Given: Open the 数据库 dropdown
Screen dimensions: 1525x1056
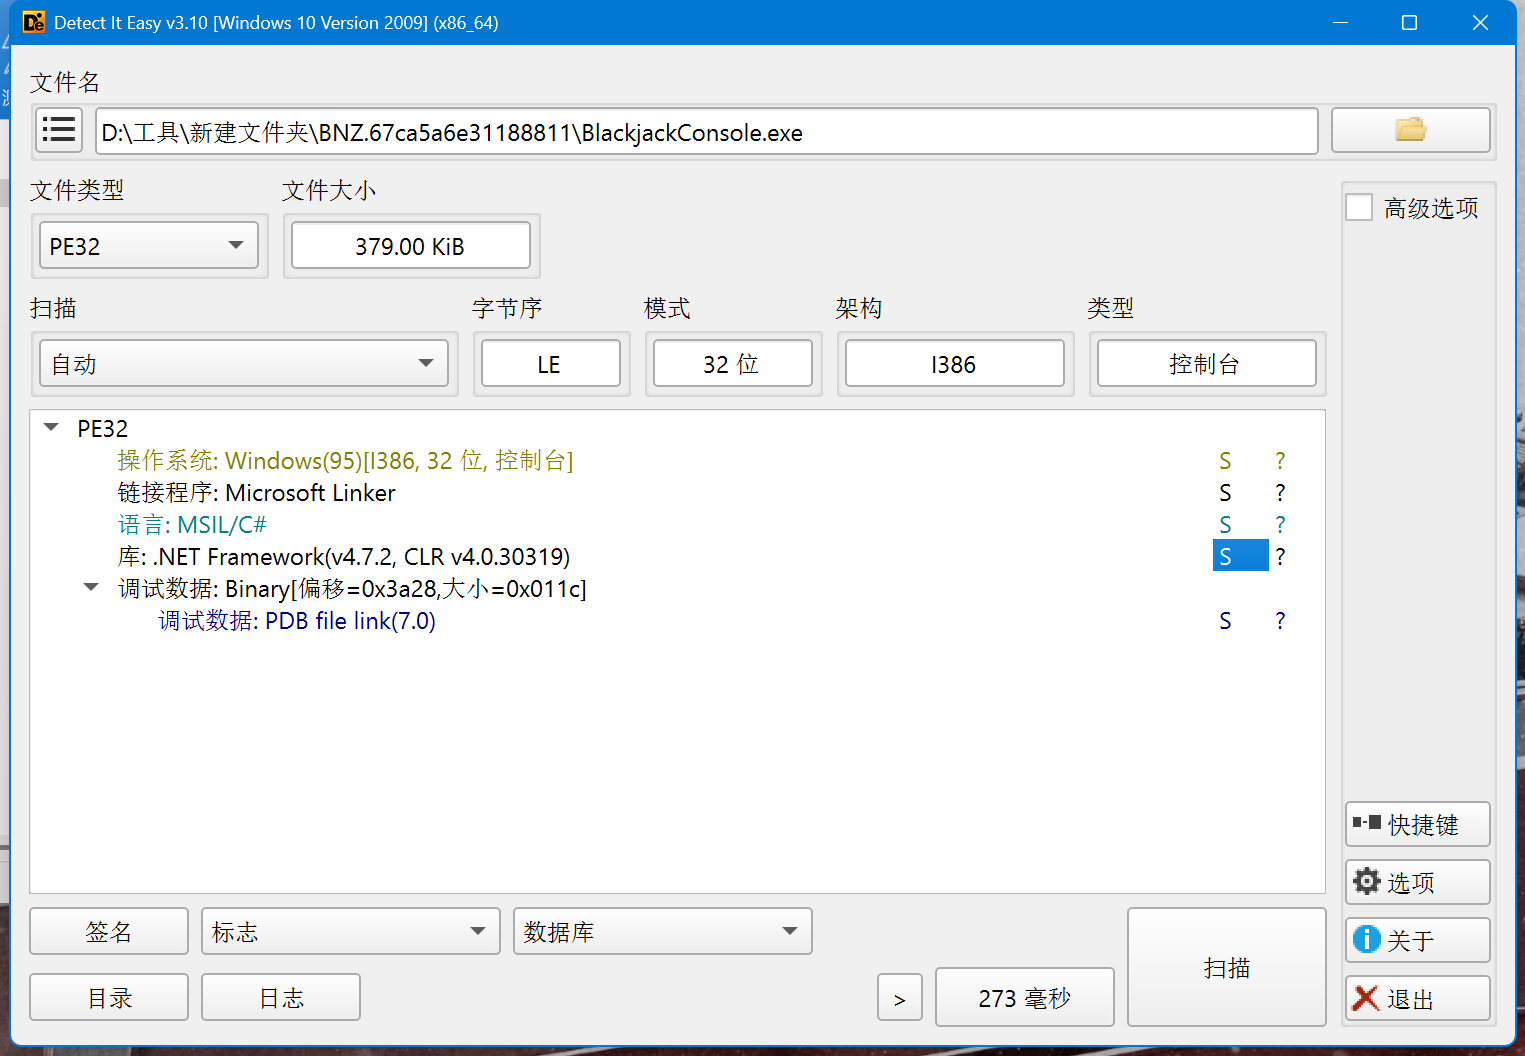Looking at the screenshot, I should coord(662,932).
